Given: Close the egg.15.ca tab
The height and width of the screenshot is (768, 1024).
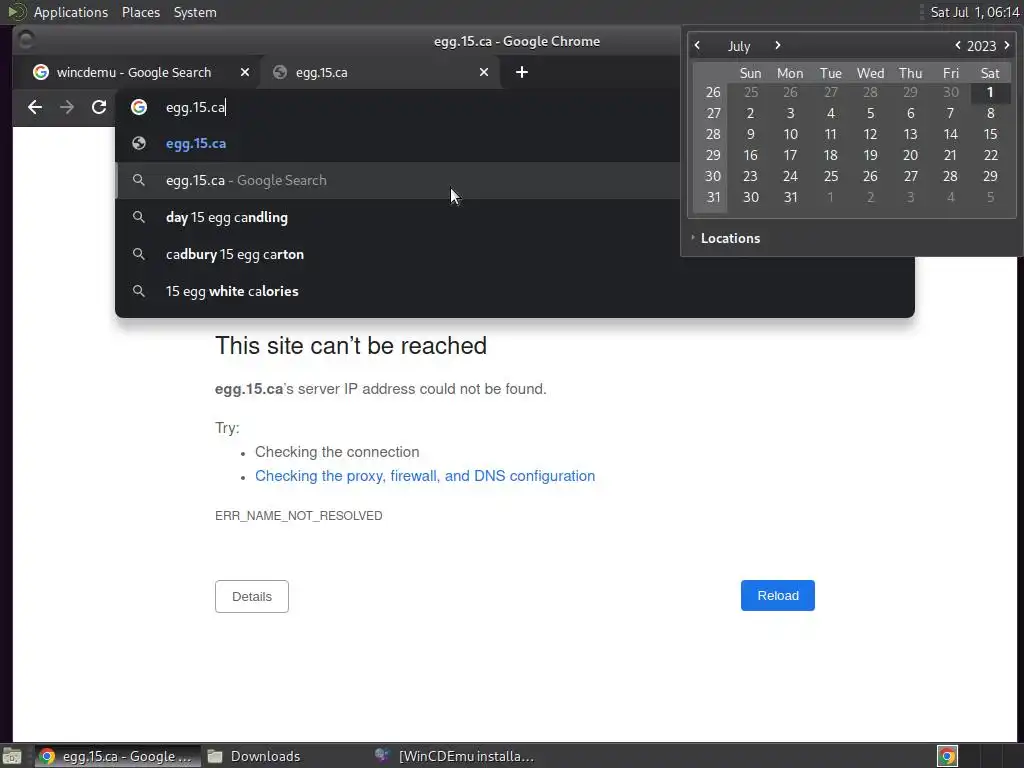Looking at the screenshot, I should [x=483, y=72].
